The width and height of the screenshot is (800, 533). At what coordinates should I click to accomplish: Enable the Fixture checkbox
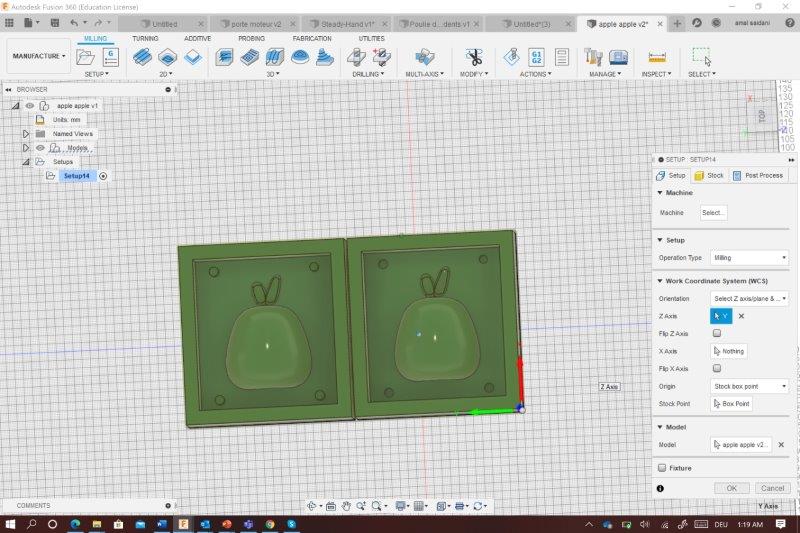point(662,468)
